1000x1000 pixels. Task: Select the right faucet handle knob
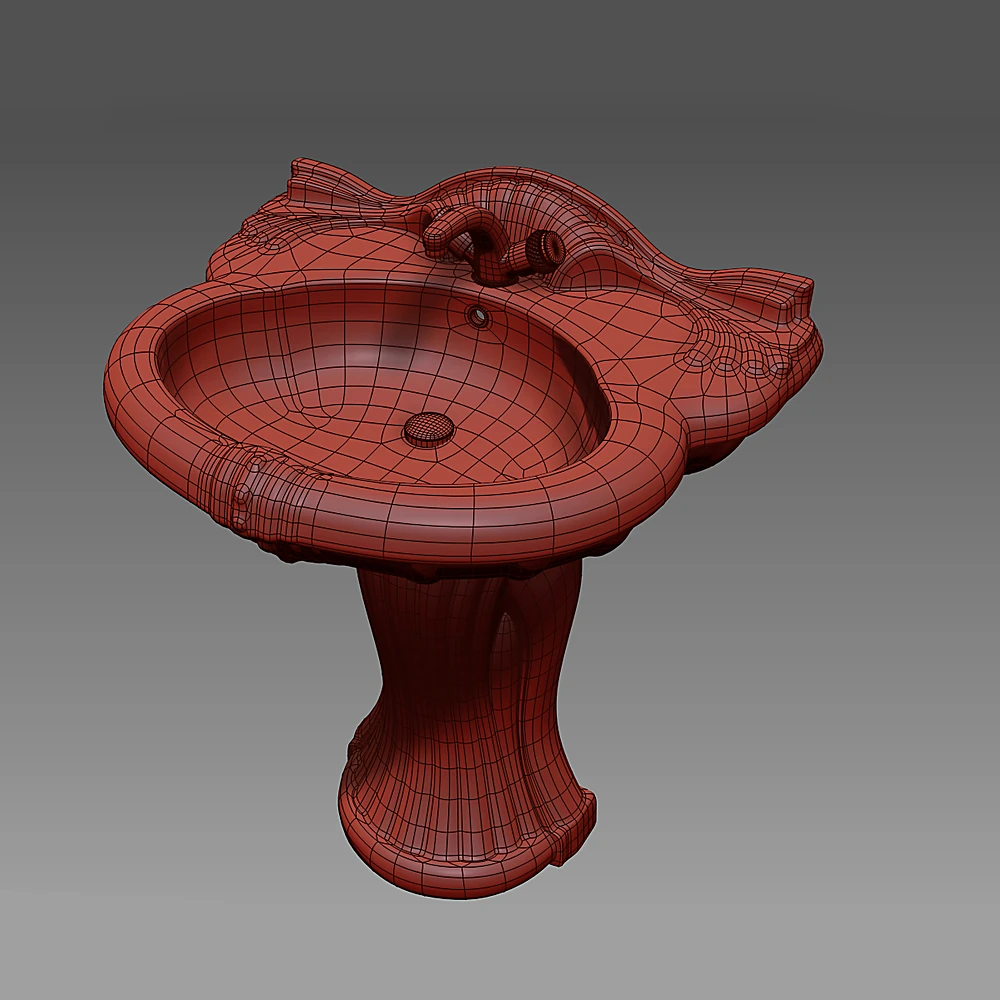click(x=542, y=245)
